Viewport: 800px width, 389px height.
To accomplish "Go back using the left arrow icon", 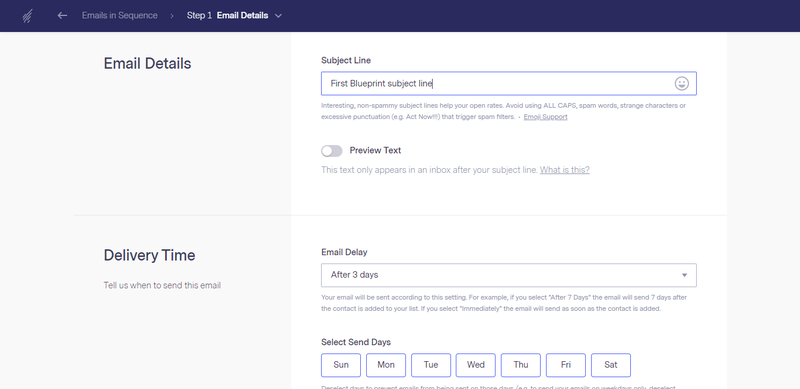I will [62, 15].
